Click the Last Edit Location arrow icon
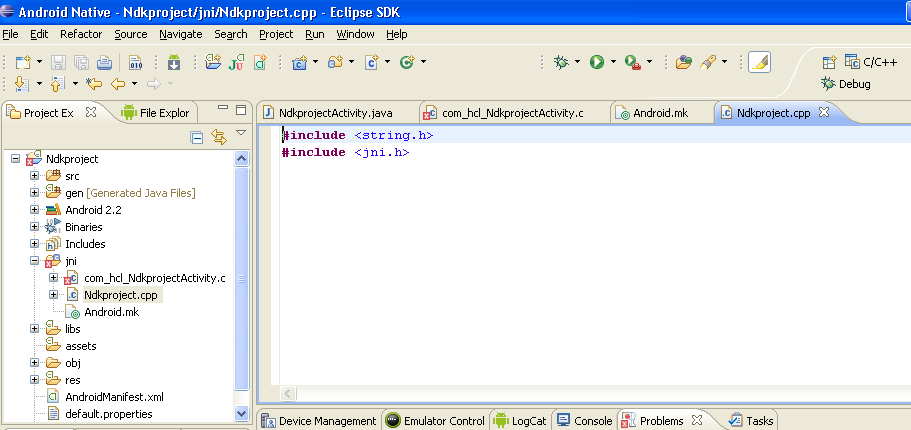 94,84
